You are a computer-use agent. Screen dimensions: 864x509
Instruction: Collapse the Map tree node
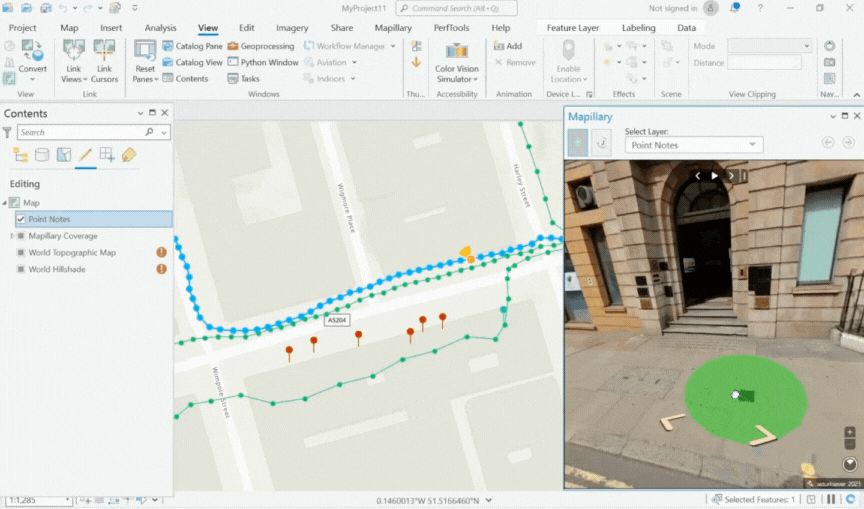point(5,203)
